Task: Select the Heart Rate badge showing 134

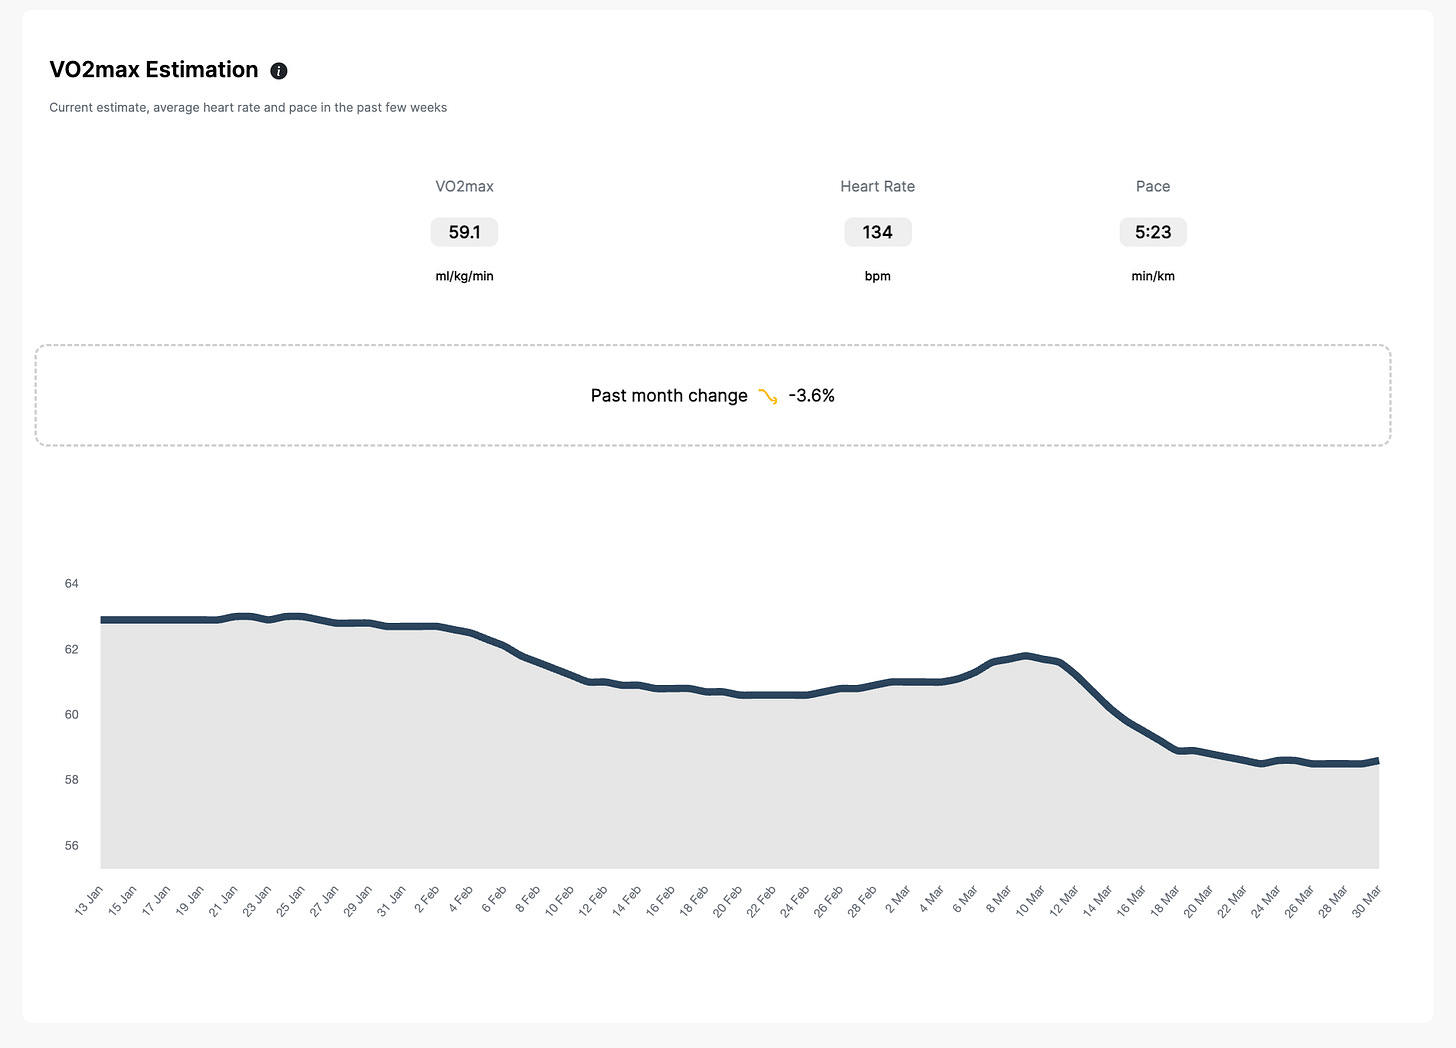Action: click(x=877, y=231)
